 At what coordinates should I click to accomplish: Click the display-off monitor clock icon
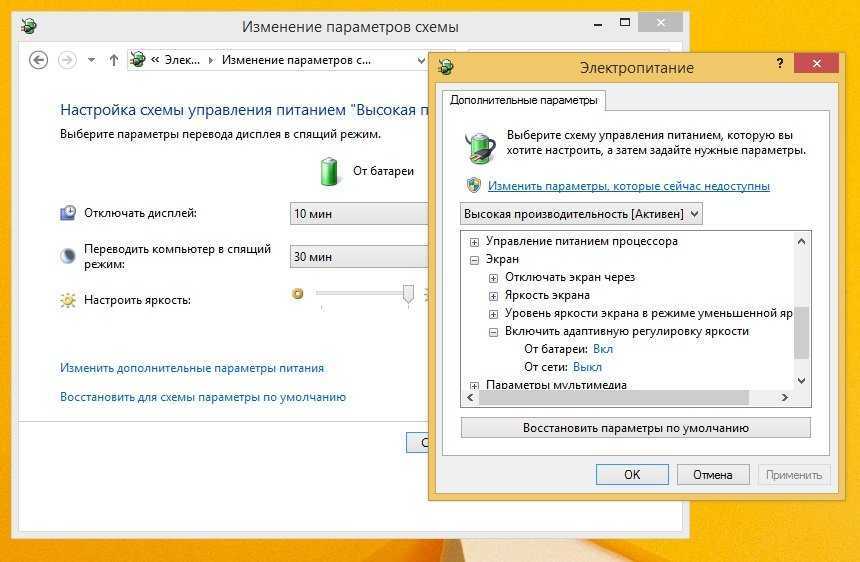point(67,213)
